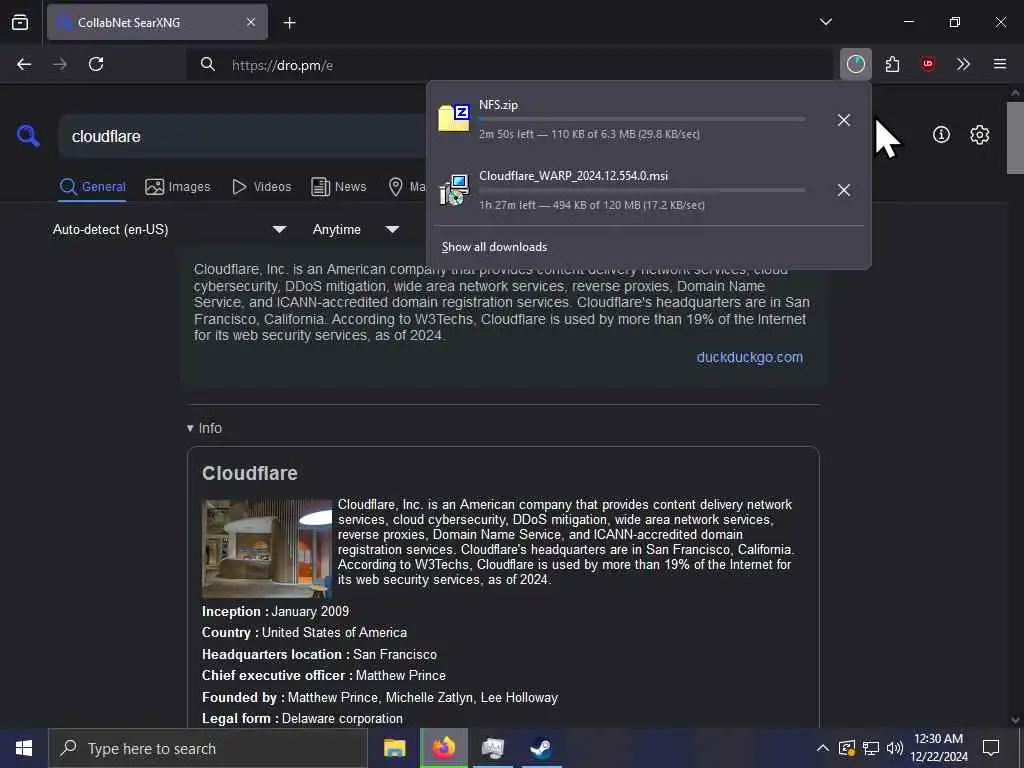Click the address bar showing dro.pm/e
Image resolution: width=1024 pixels, height=768 pixels.
click(x=509, y=65)
